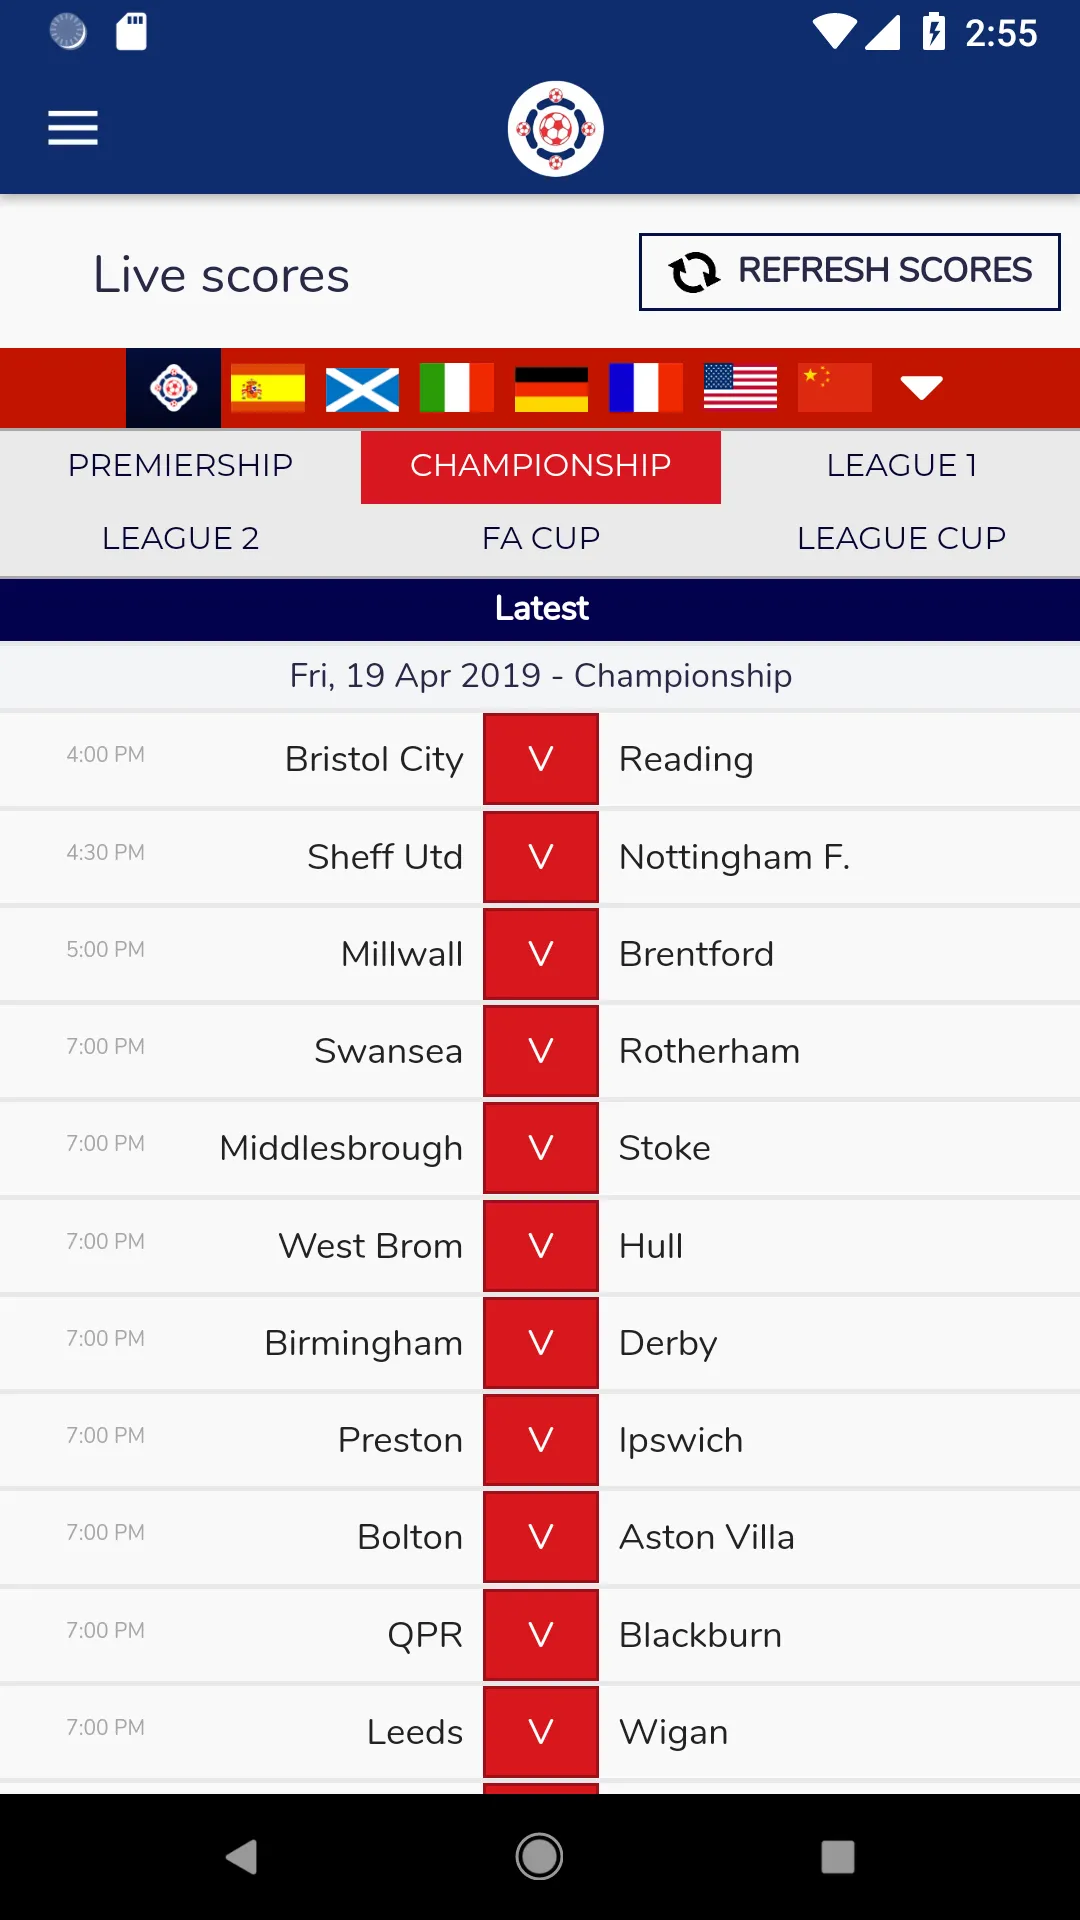Select the Germany flag icon
Image resolution: width=1080 pixels, height=1920 pixels.
pyautogui.click(x=551, y=388)
